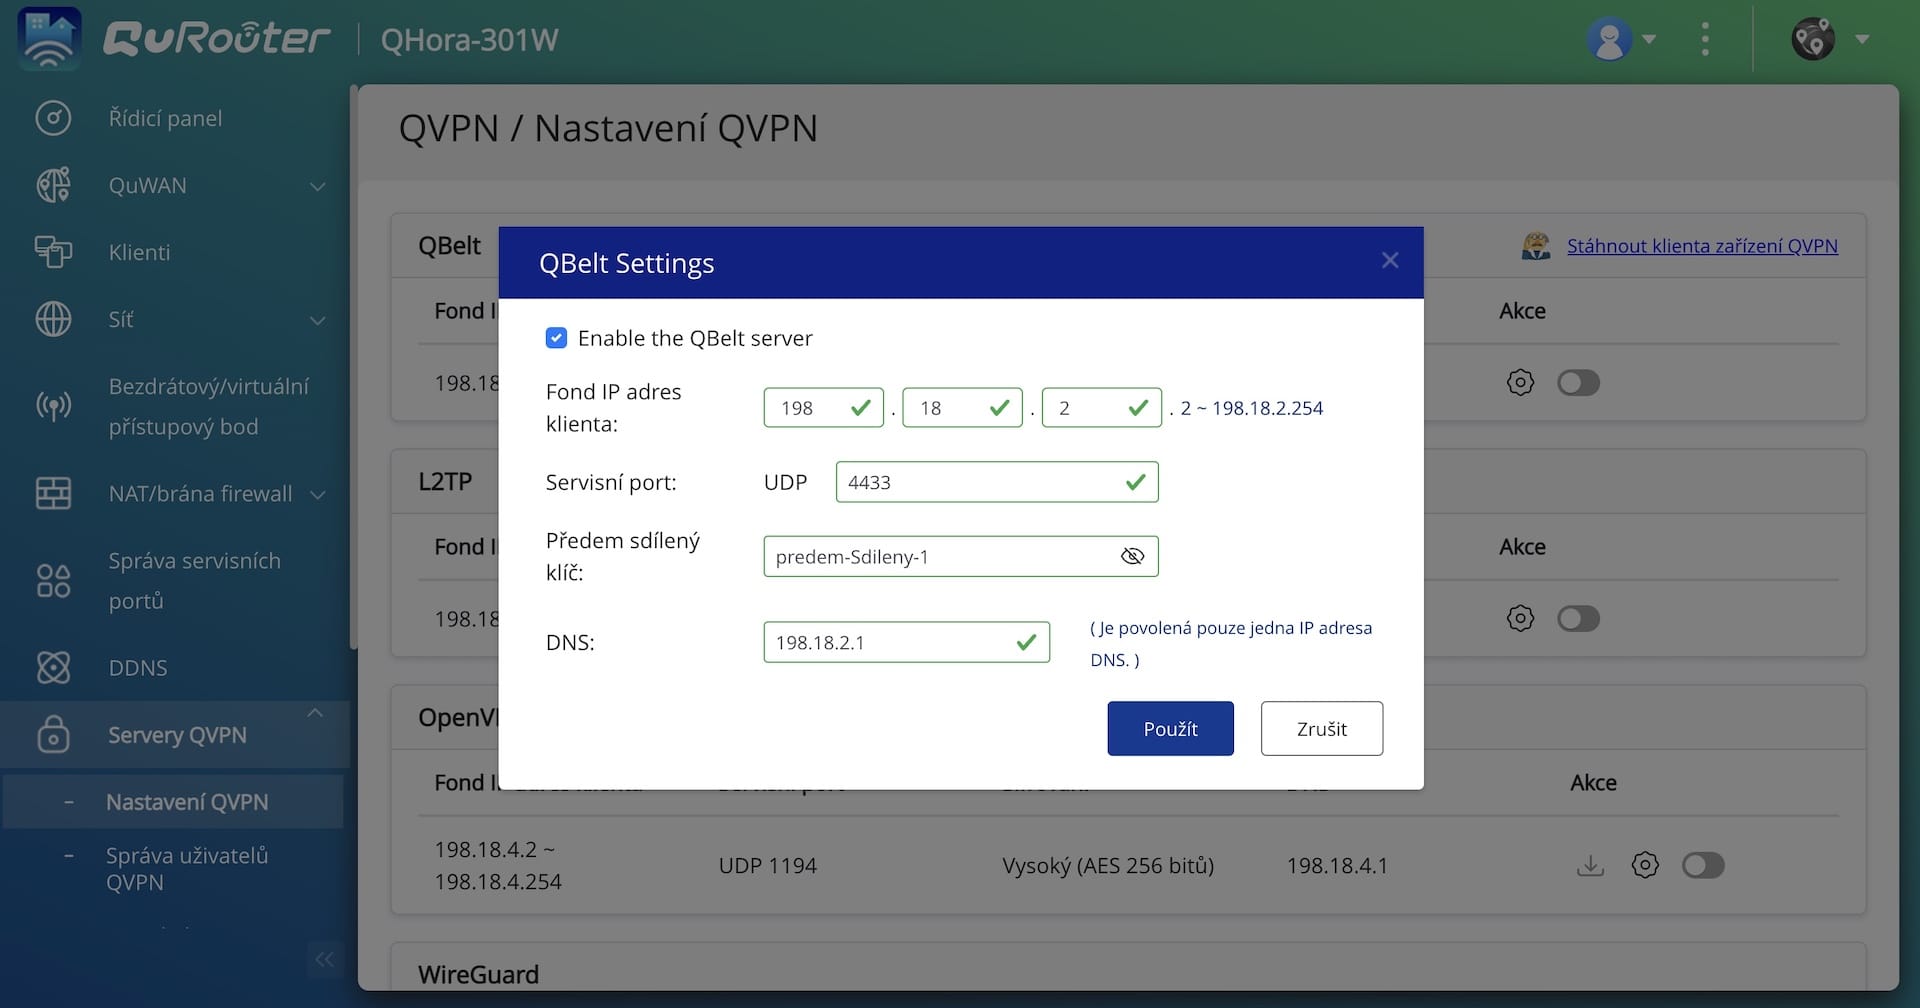Click the Použít button
1920x1008 pixels.
pyautogui.click(x=1170, y=728)
